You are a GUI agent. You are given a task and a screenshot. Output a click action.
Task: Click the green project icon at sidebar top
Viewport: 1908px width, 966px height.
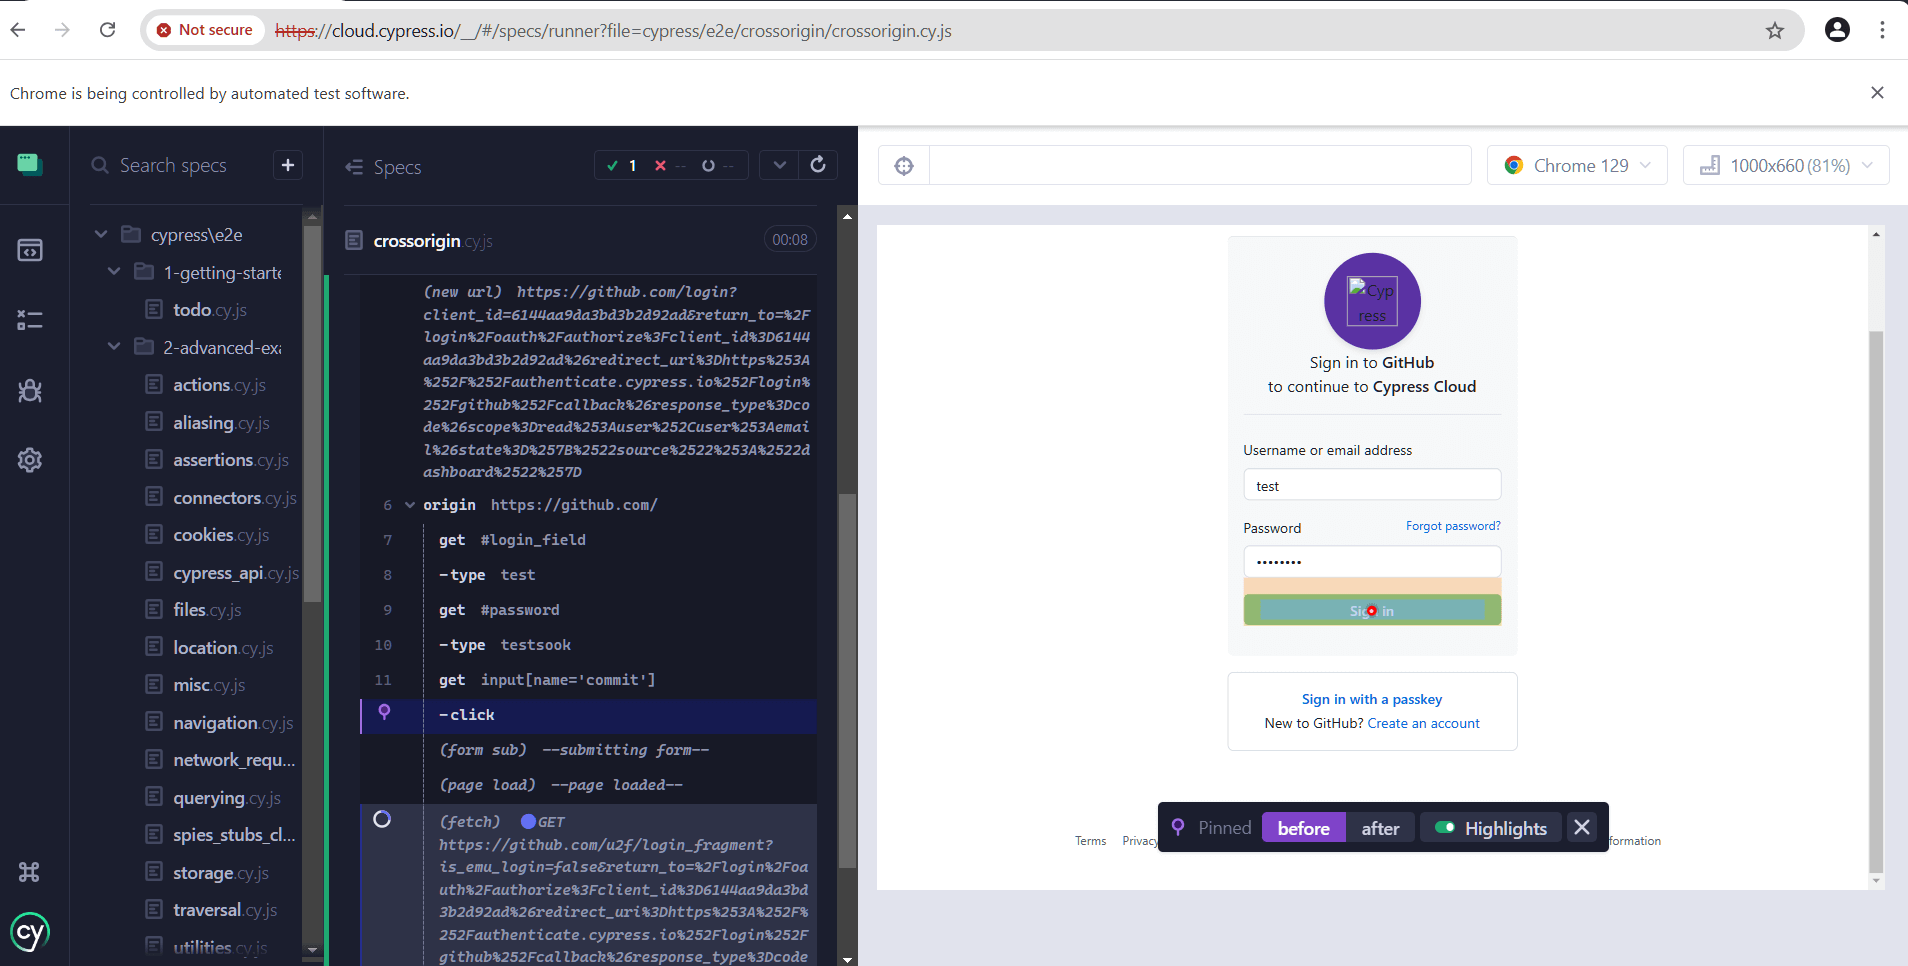[30, 164]
